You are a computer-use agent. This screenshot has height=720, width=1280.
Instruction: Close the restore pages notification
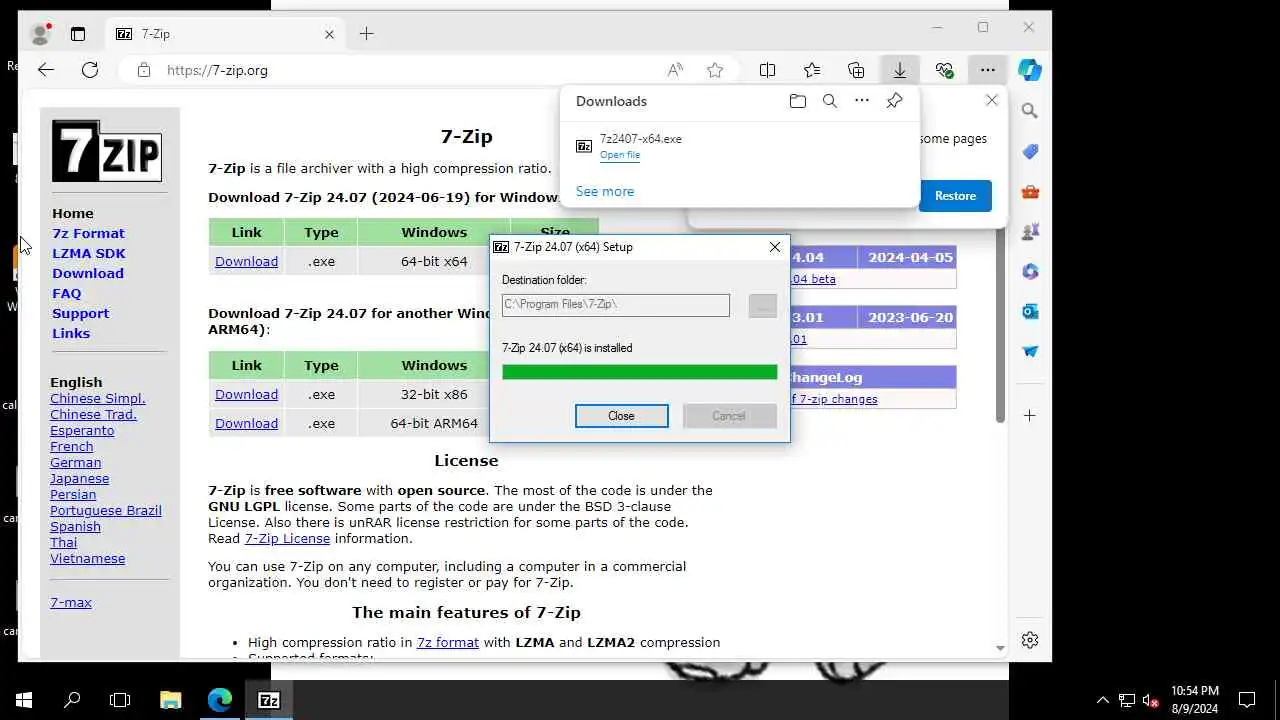pyautogui.click(x=991, y=100)
